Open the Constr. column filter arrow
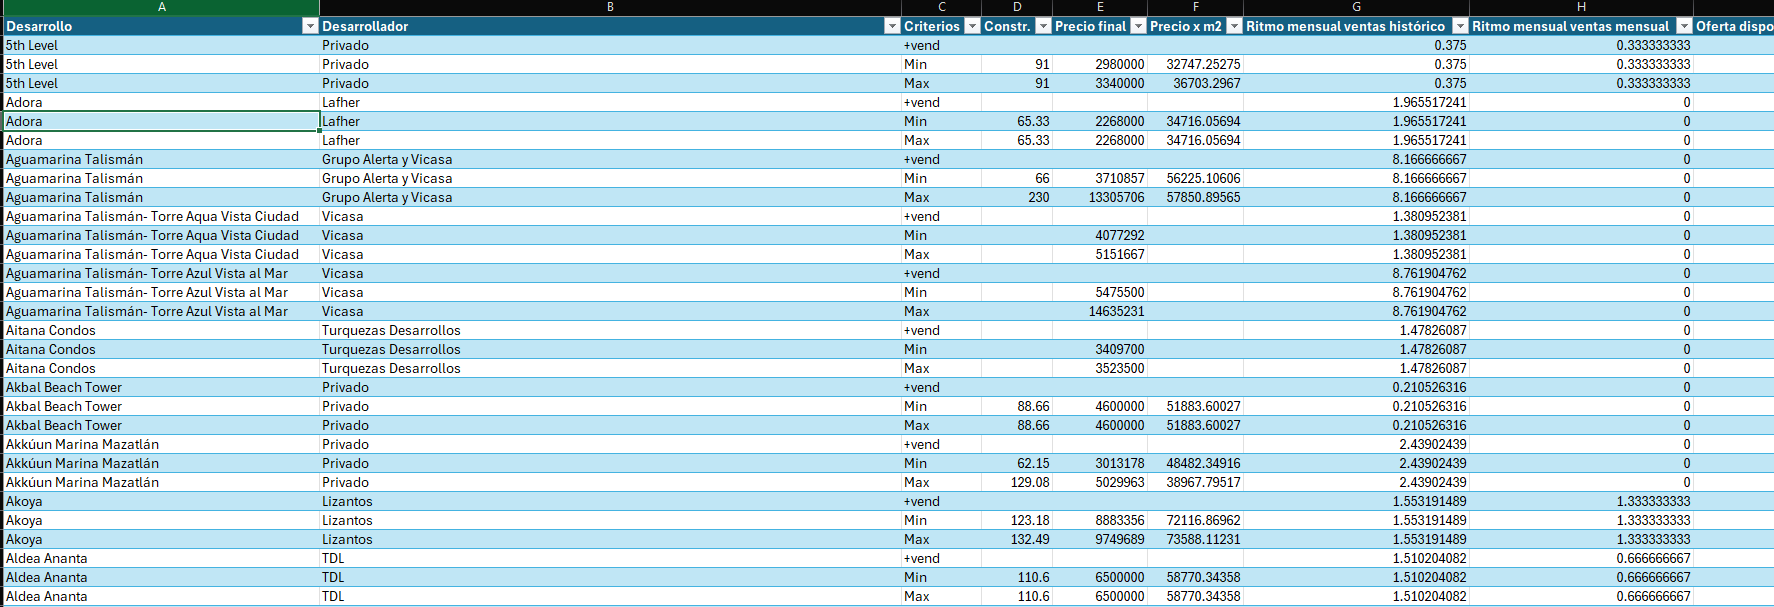This screenshot has height=607, width=1774. click(x=1043, y=26)
